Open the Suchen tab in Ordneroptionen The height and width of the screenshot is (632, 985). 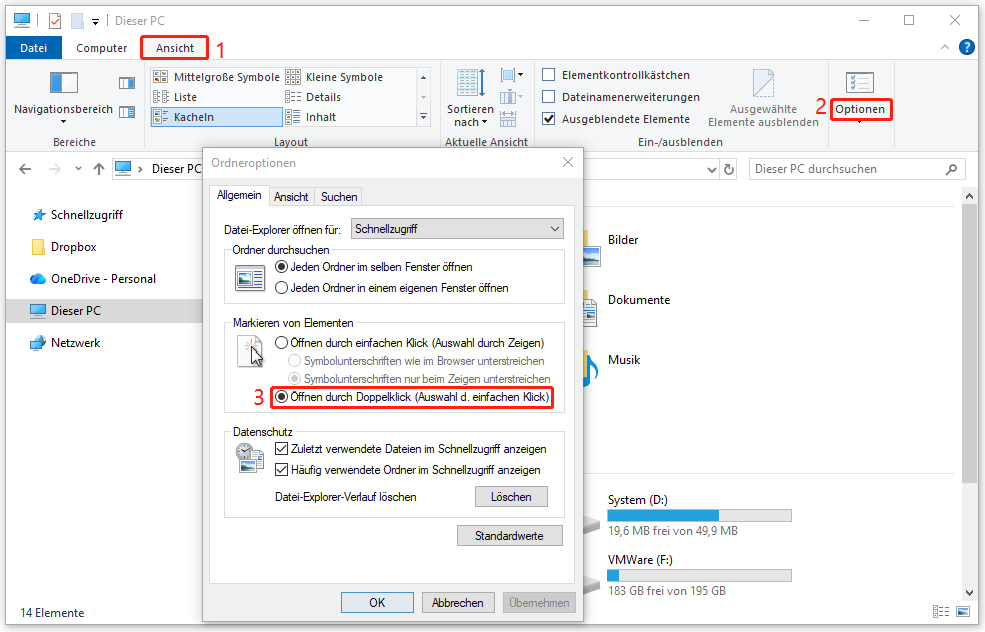[x=339, y=197]
